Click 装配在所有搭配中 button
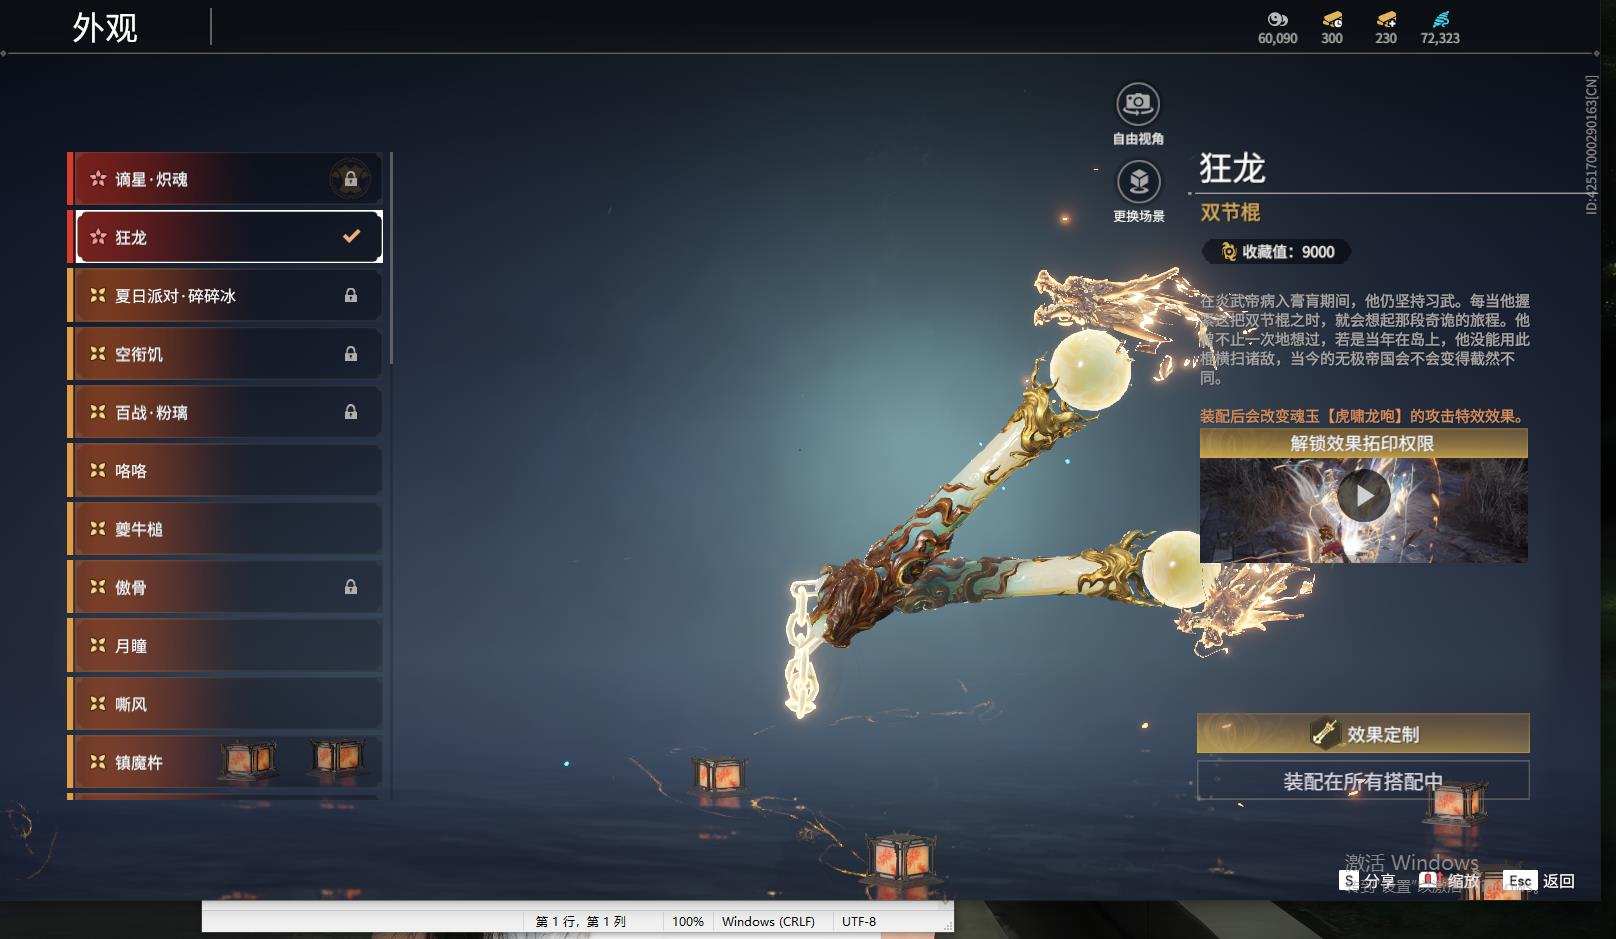The width and height of the screenshot is (1616, 939). [x=1363, y=781]
